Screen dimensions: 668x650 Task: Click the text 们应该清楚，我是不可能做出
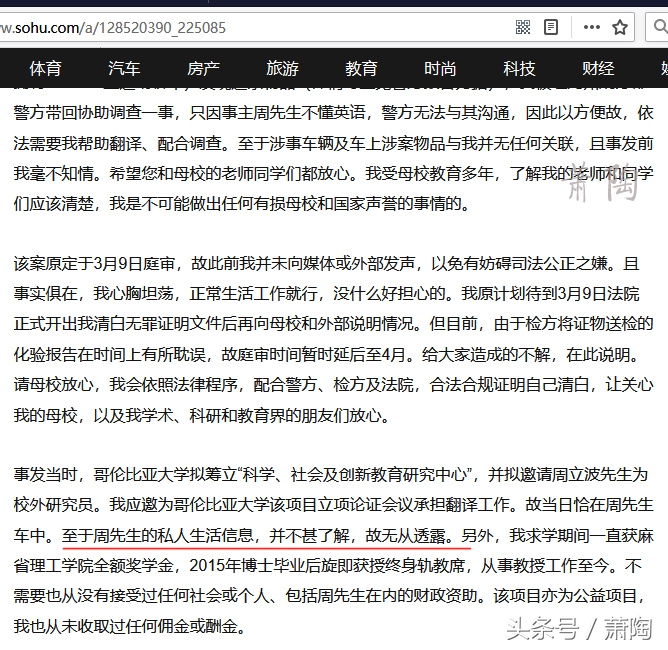coord(117,204)
